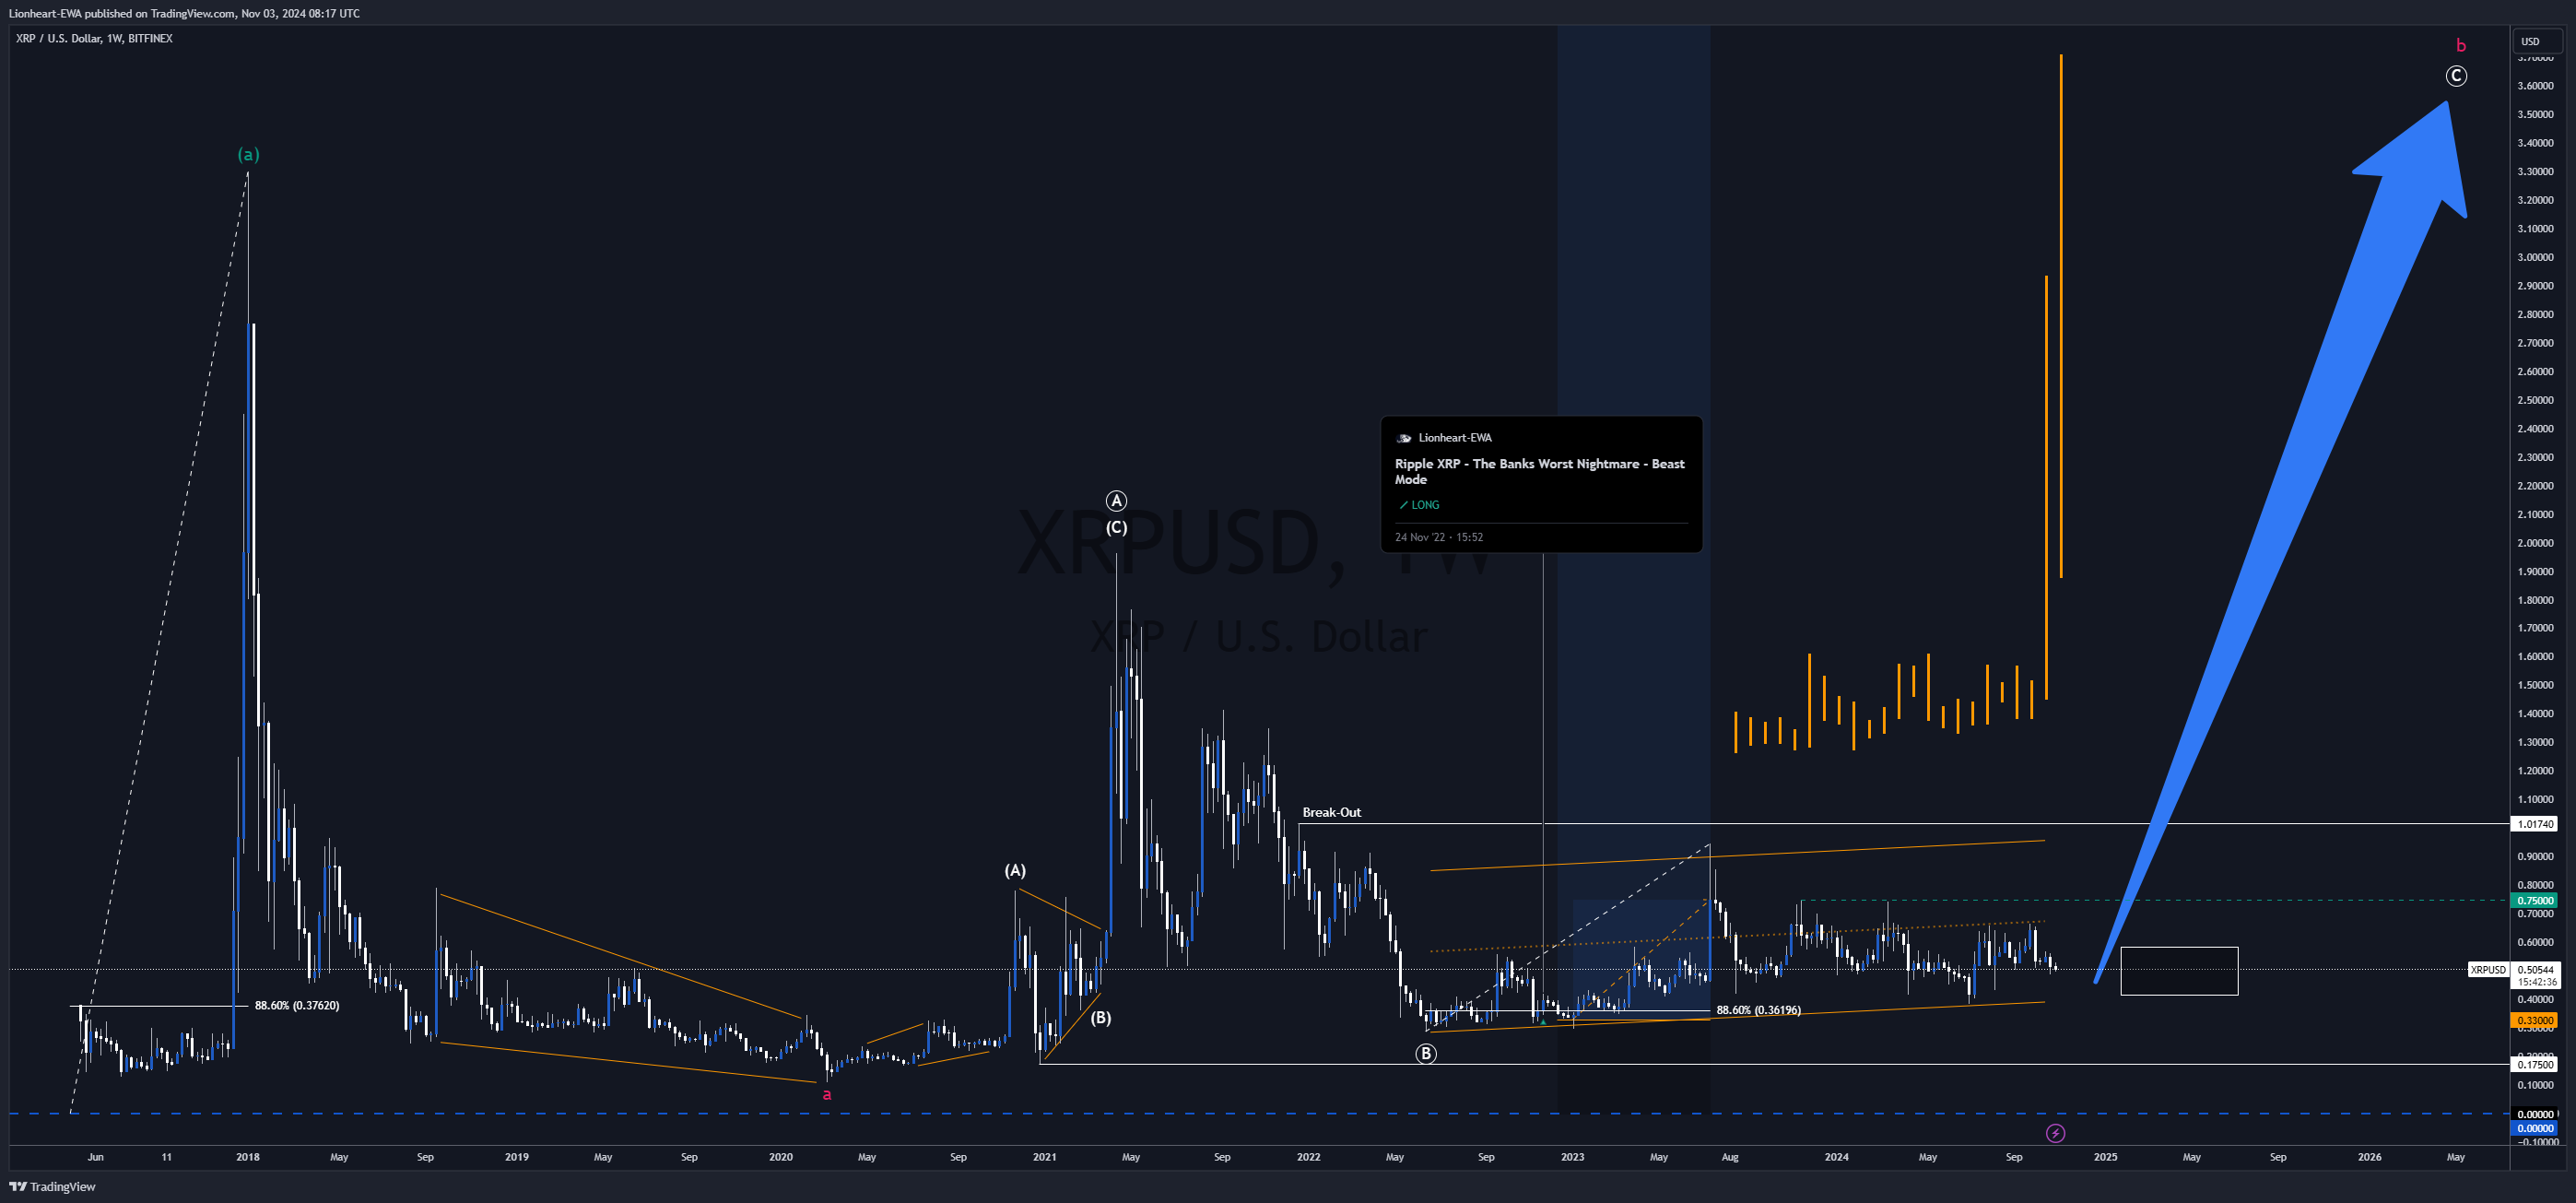Select the '88.60% (0.37620)' retracement label
The width and height of the screenshot is (2576, 1203).
click(297, 1005)
